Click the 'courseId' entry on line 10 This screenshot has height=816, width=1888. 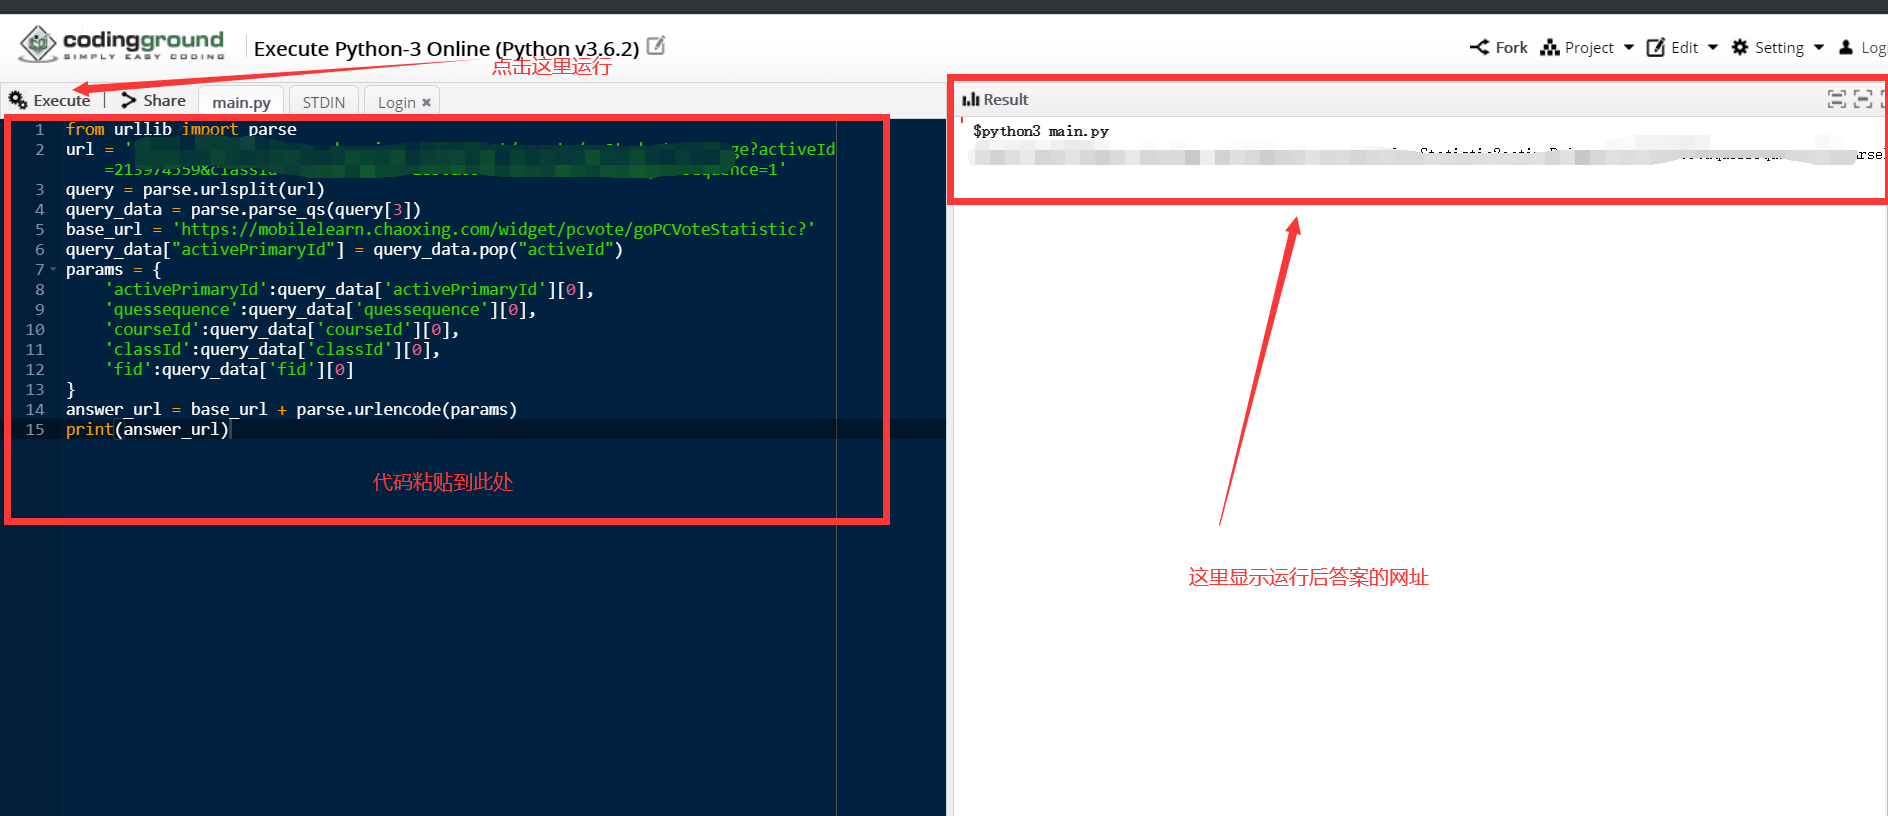coord(282,329)
